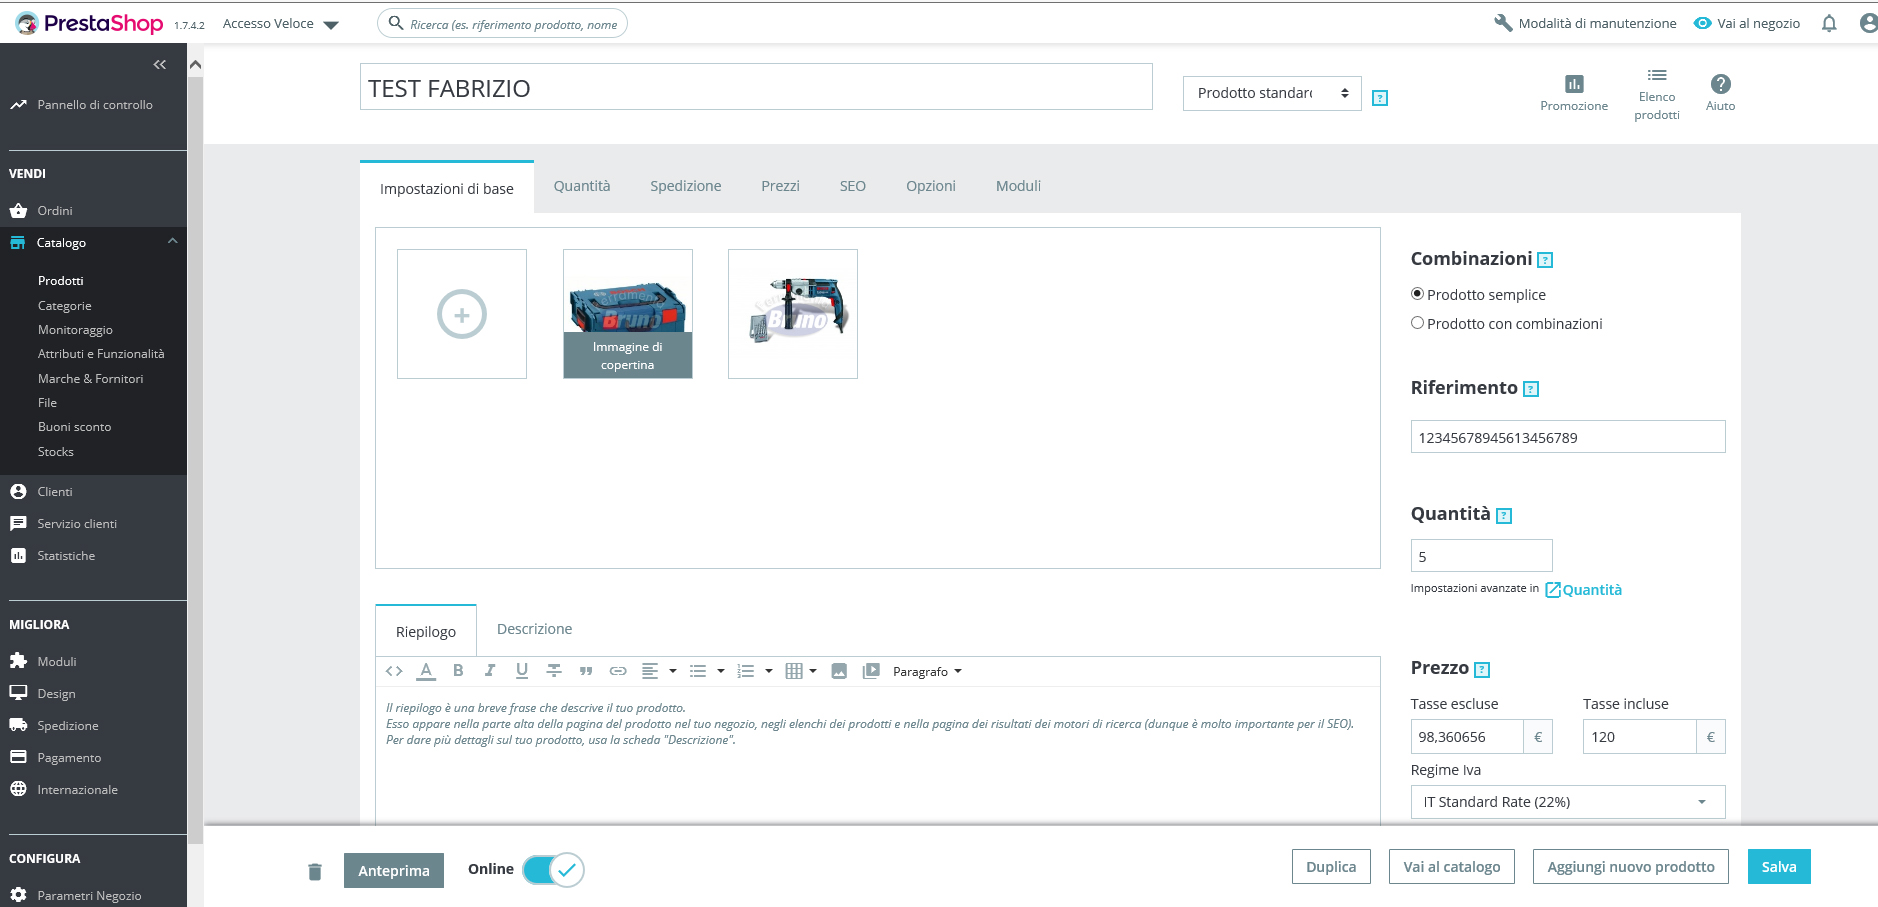The width and height of the screenshot is (1878, 907).
Task: Open the Paragrafo format dropdown
Action: pyautogui.click(x=927, y=672)
